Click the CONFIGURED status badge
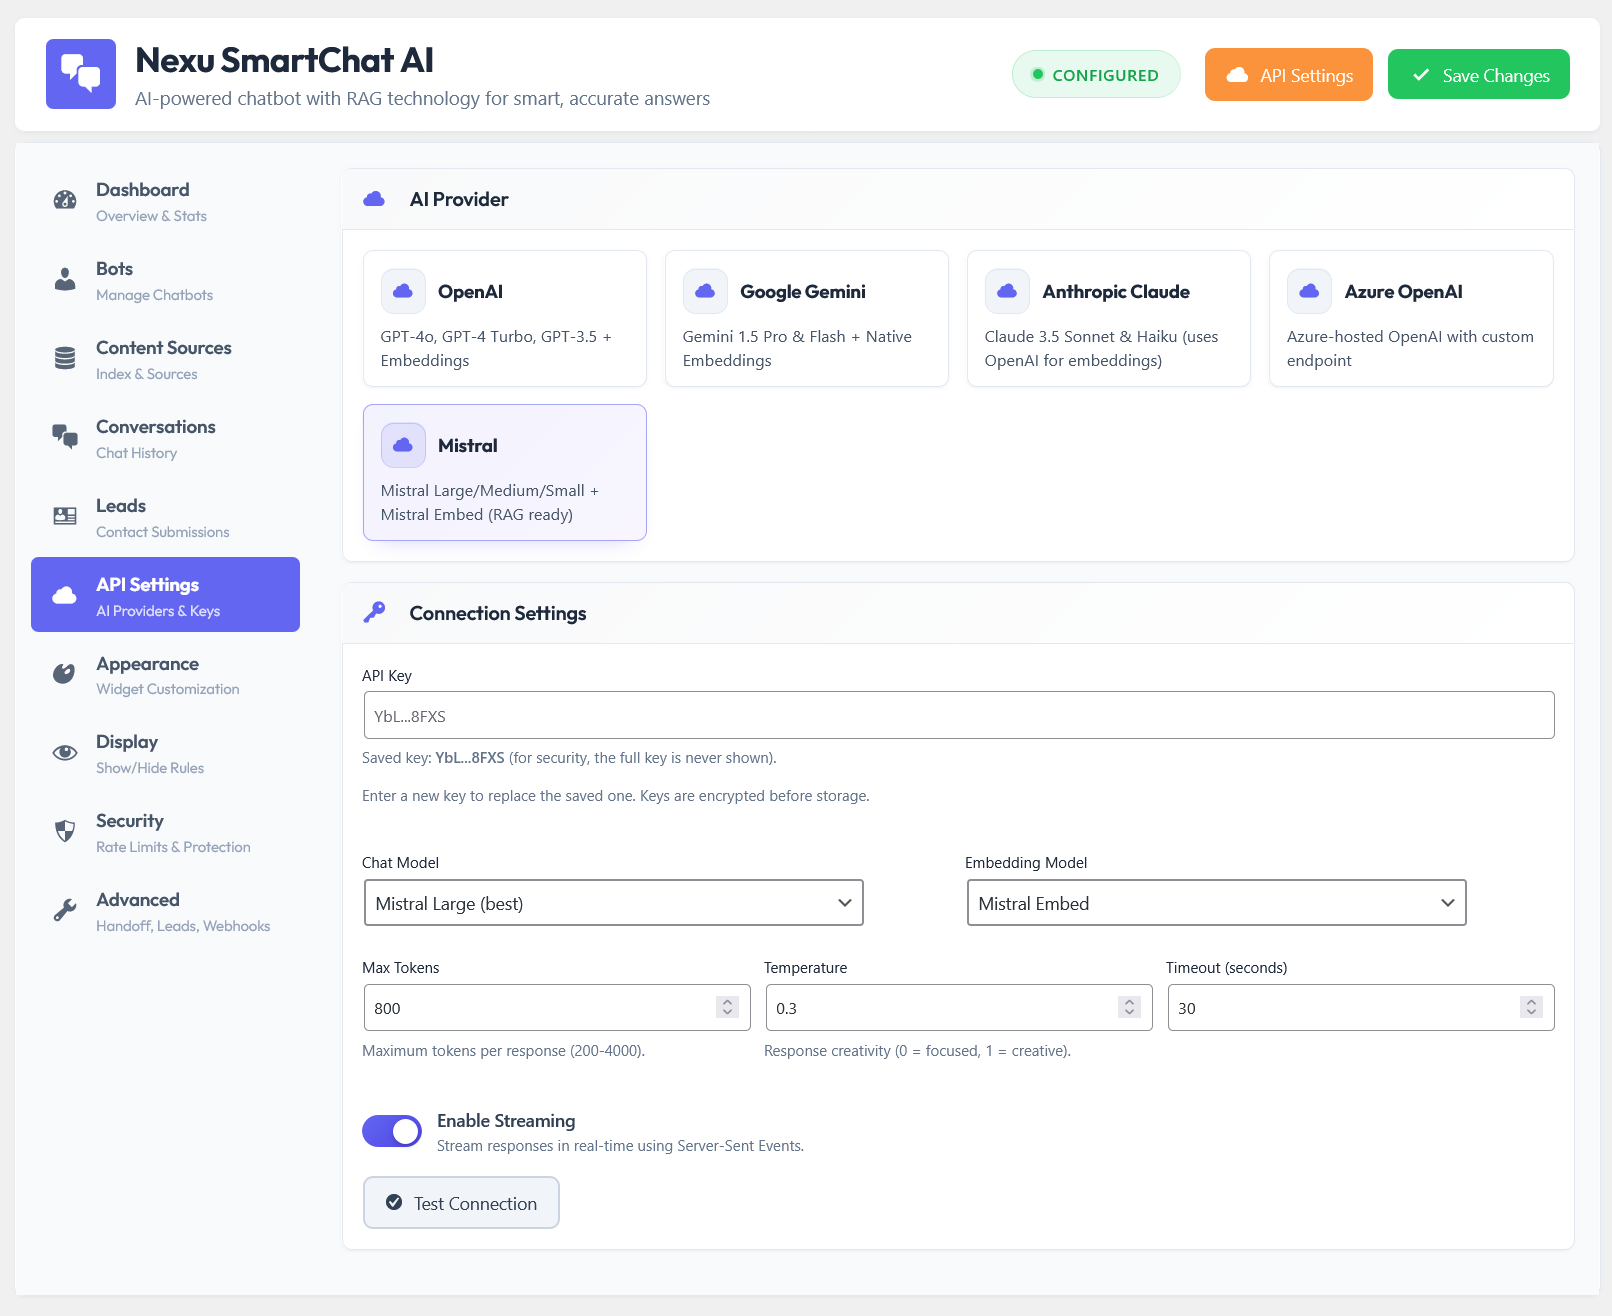The width and height of the screenshot is (1612, 1316). (x=1096, y=74)
